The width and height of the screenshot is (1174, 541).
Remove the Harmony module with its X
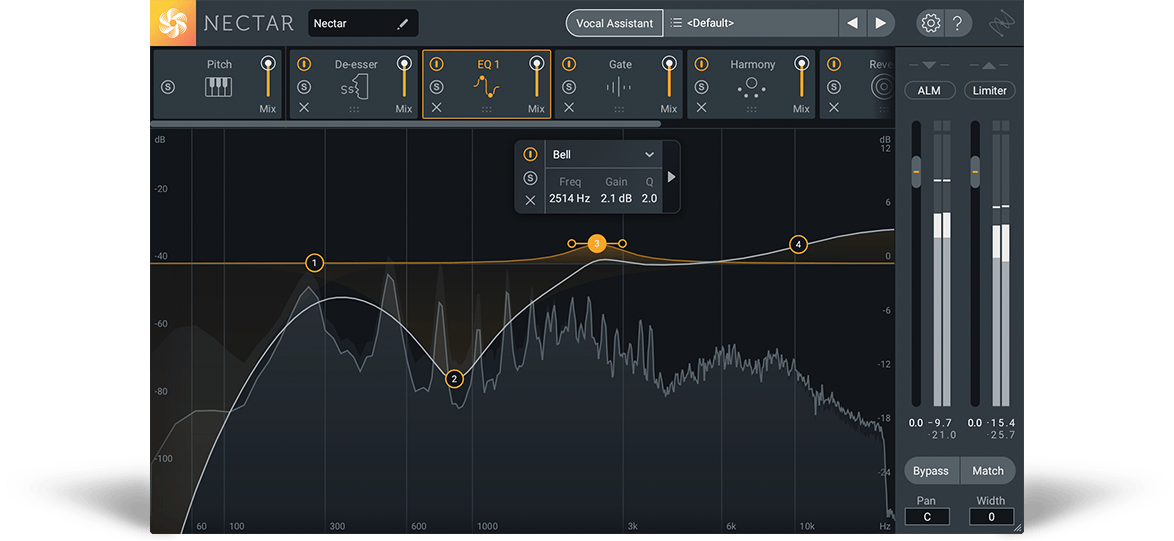pyautogui.click(x=702, y=108)
